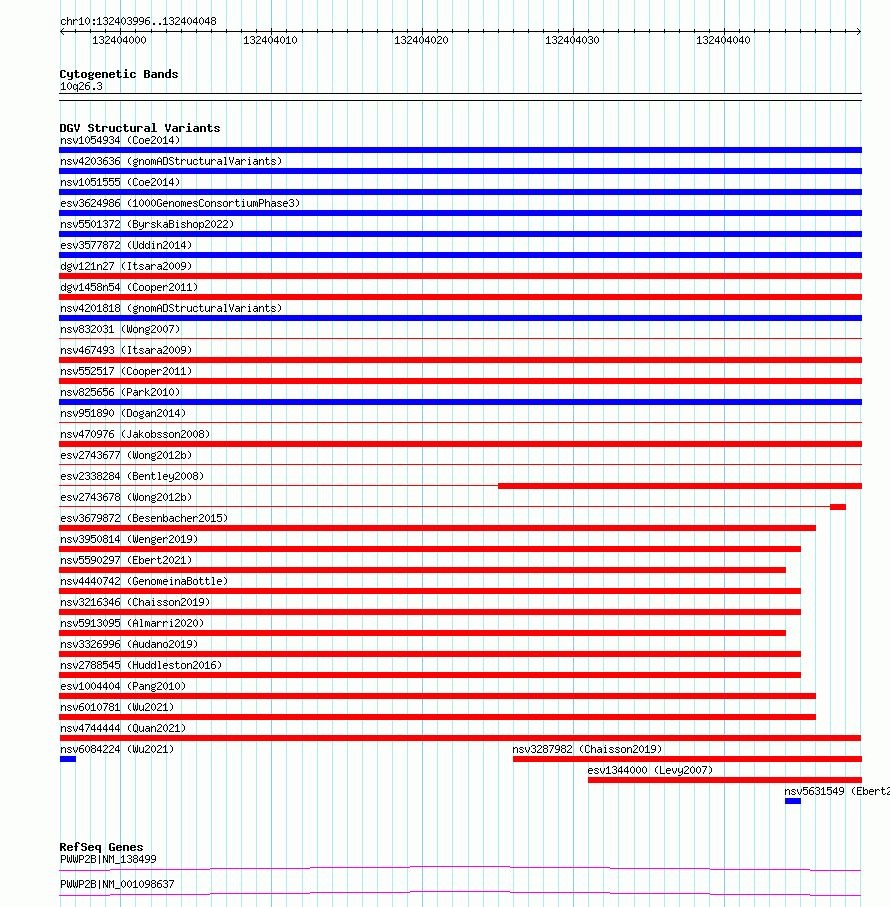The height and width of the screenshot is (907, 890).
Task: Click the small blue nsv5631549 bar
Action: pos(793,801)
